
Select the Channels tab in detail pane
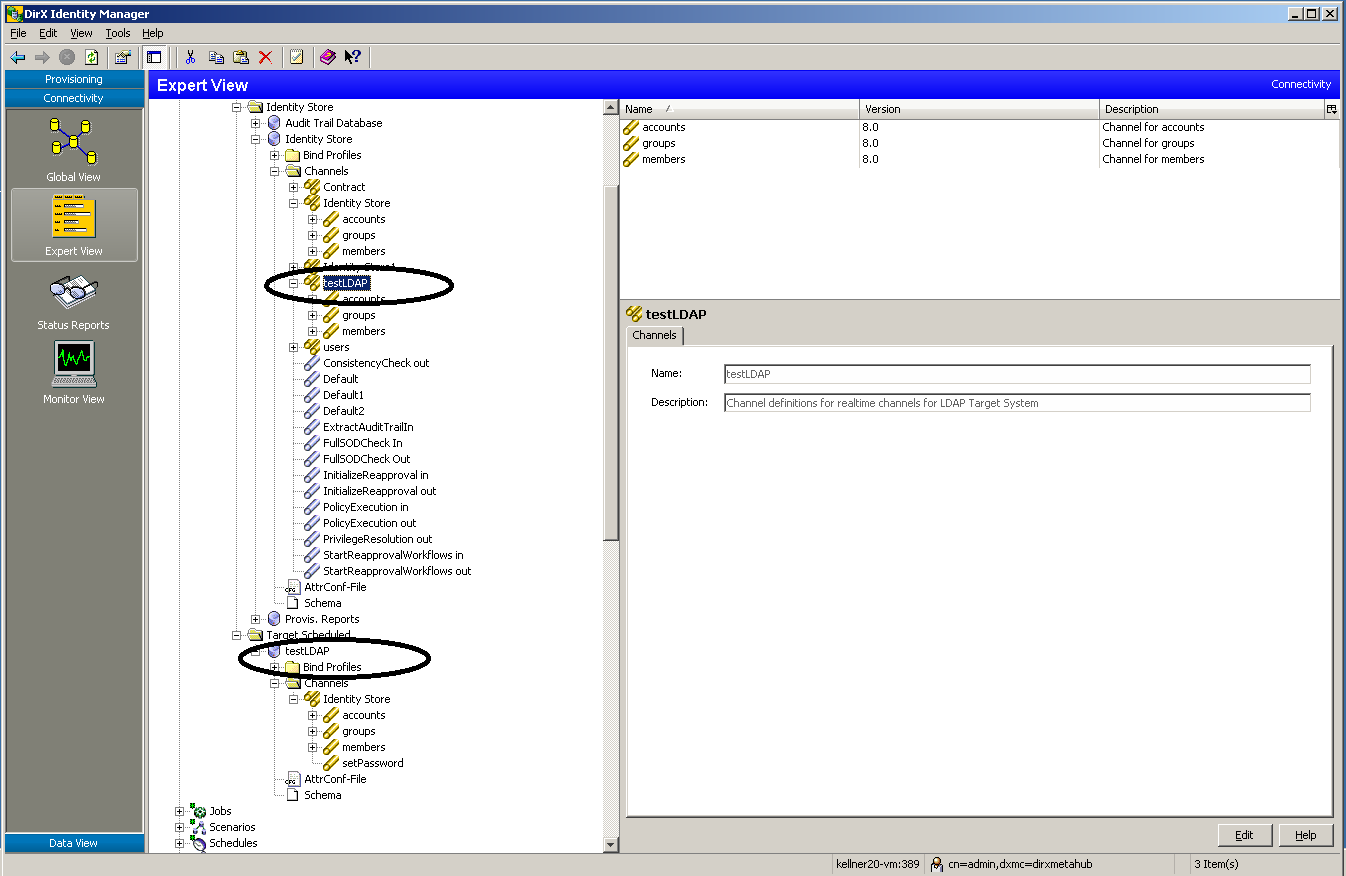[654, 335]
